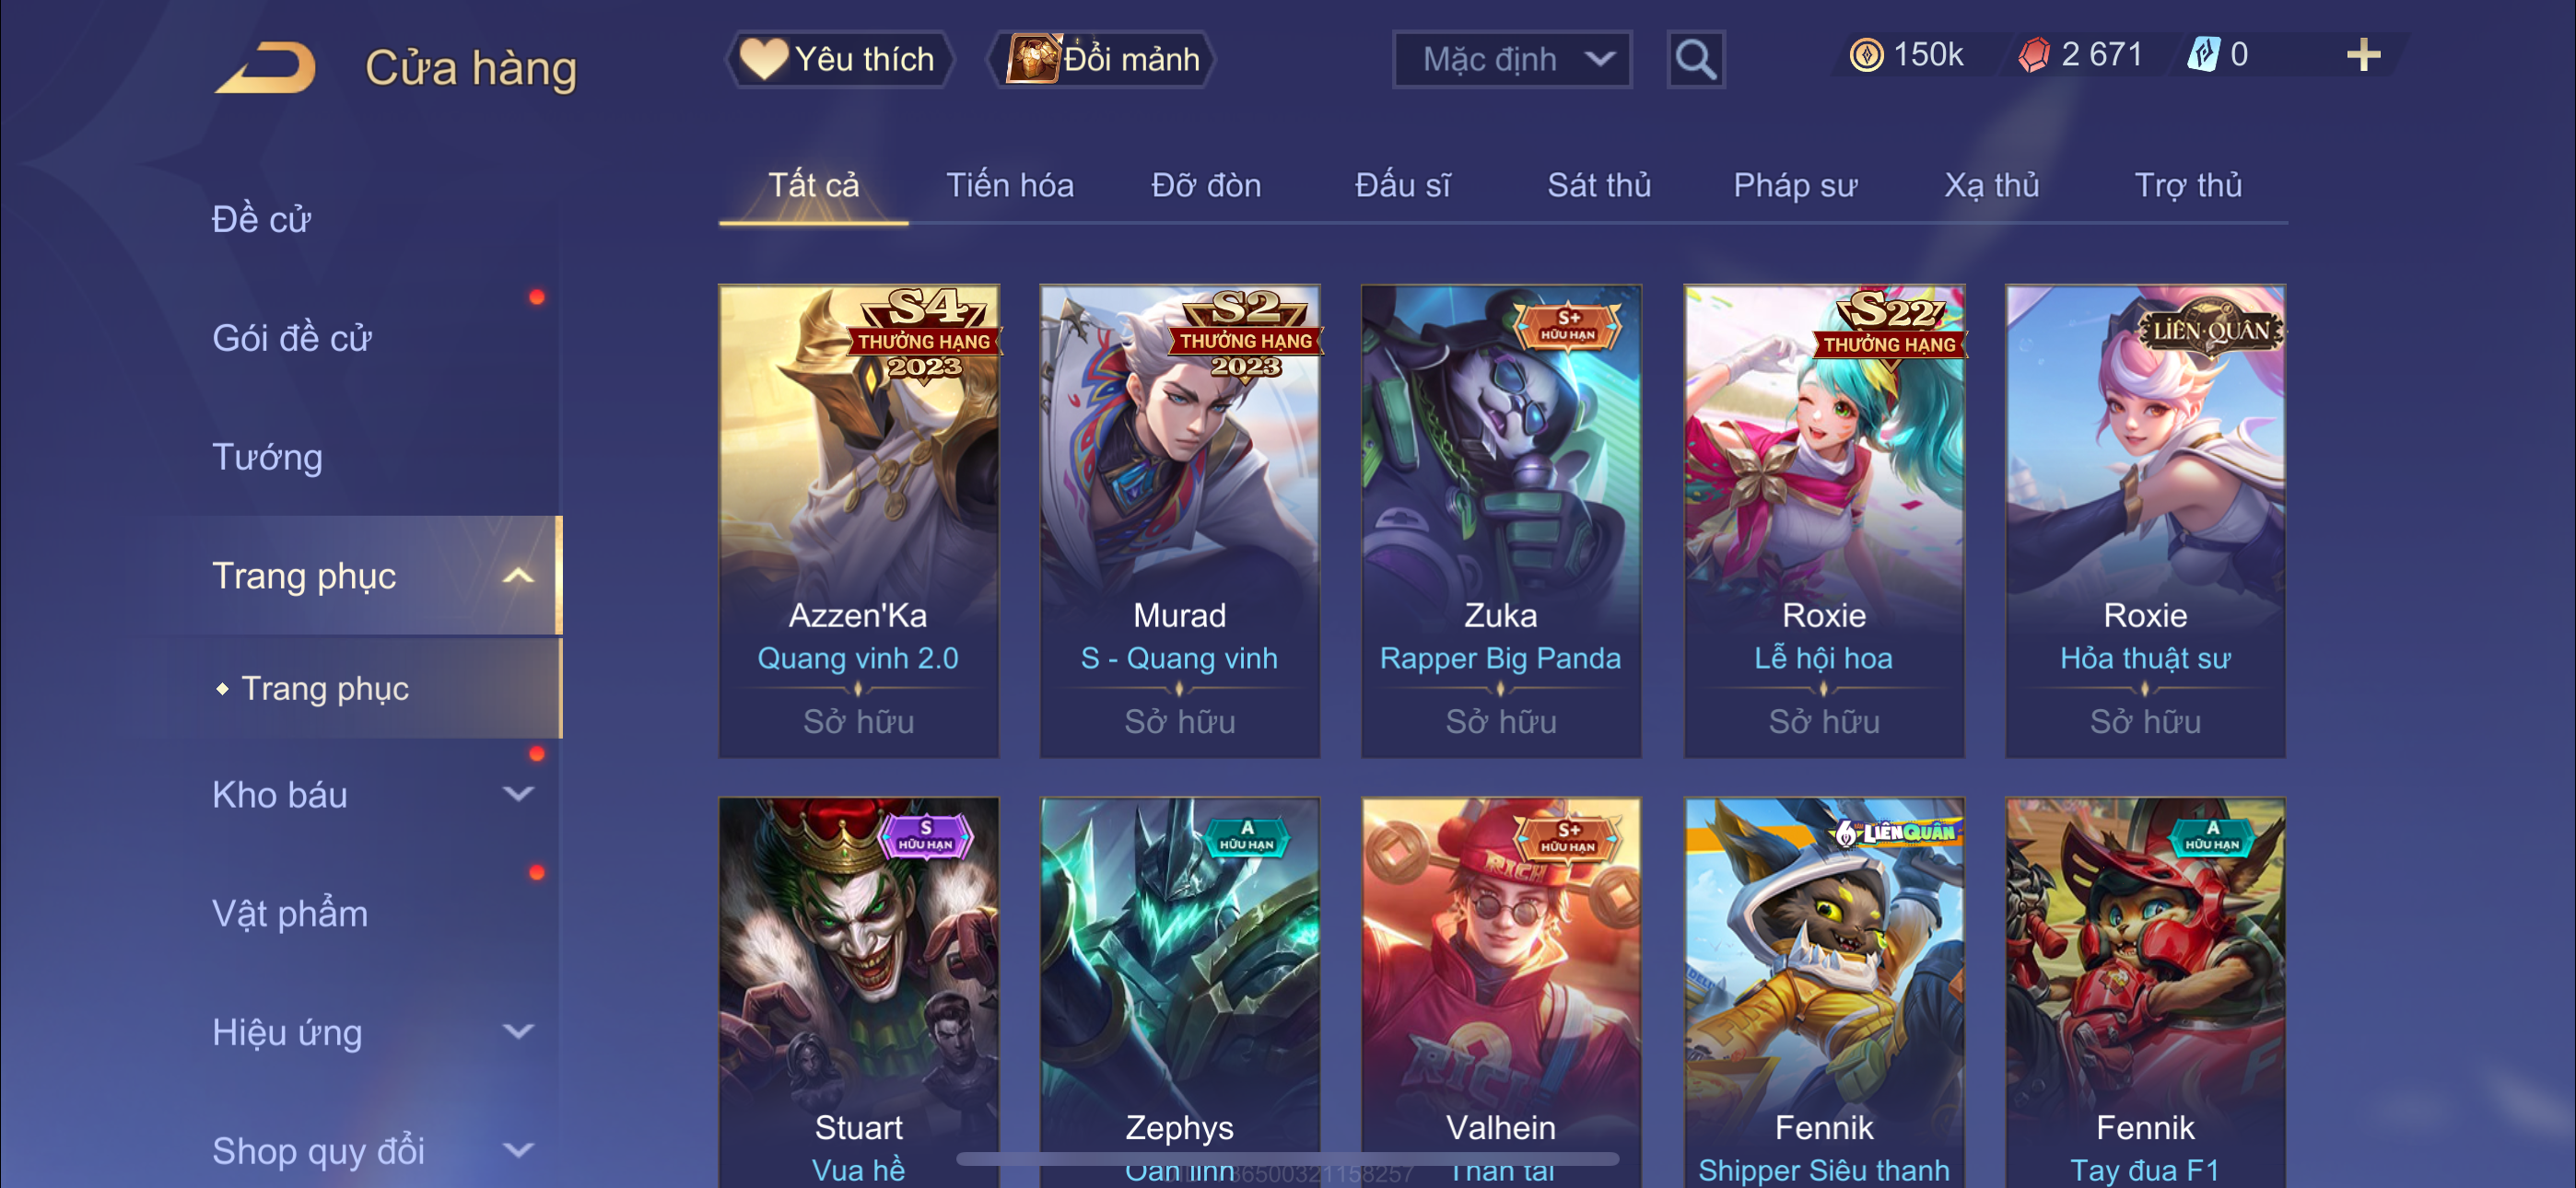
Task: Tap the plus icon to add currency
Action: pyautogui.click(x=2363, y=55)
